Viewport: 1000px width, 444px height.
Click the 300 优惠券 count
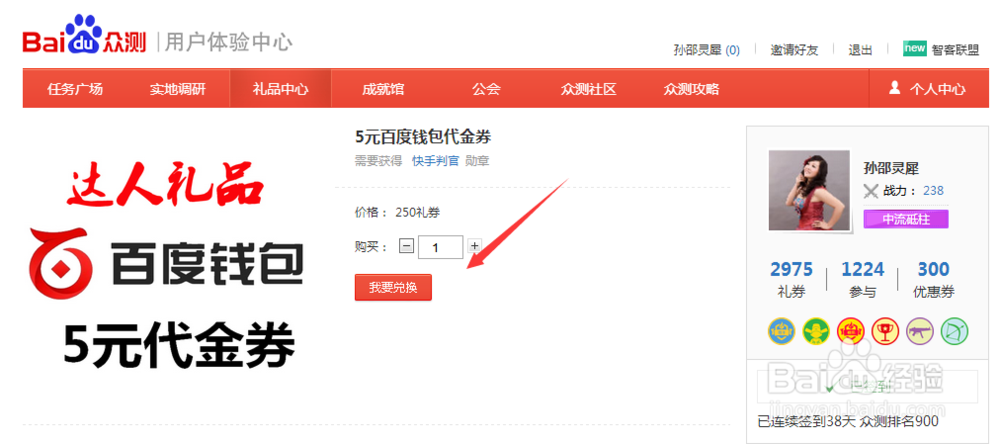pos(934,279)
